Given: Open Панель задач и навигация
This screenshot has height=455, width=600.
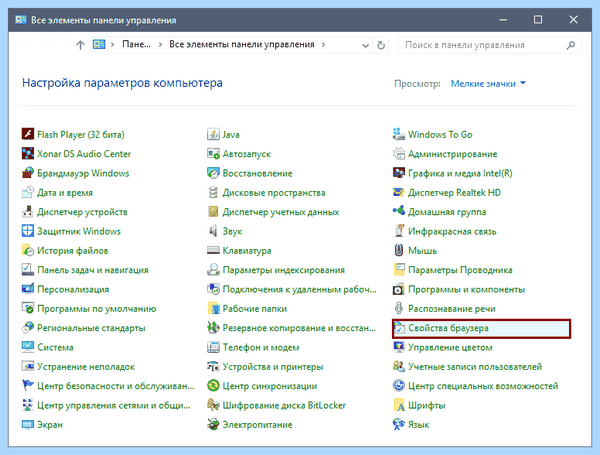Looking at the screenshot, I should (x=93, y=270).
